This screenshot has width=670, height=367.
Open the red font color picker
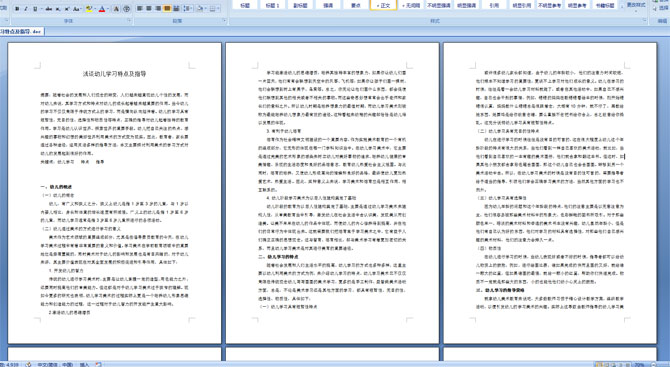click(102, 9)
